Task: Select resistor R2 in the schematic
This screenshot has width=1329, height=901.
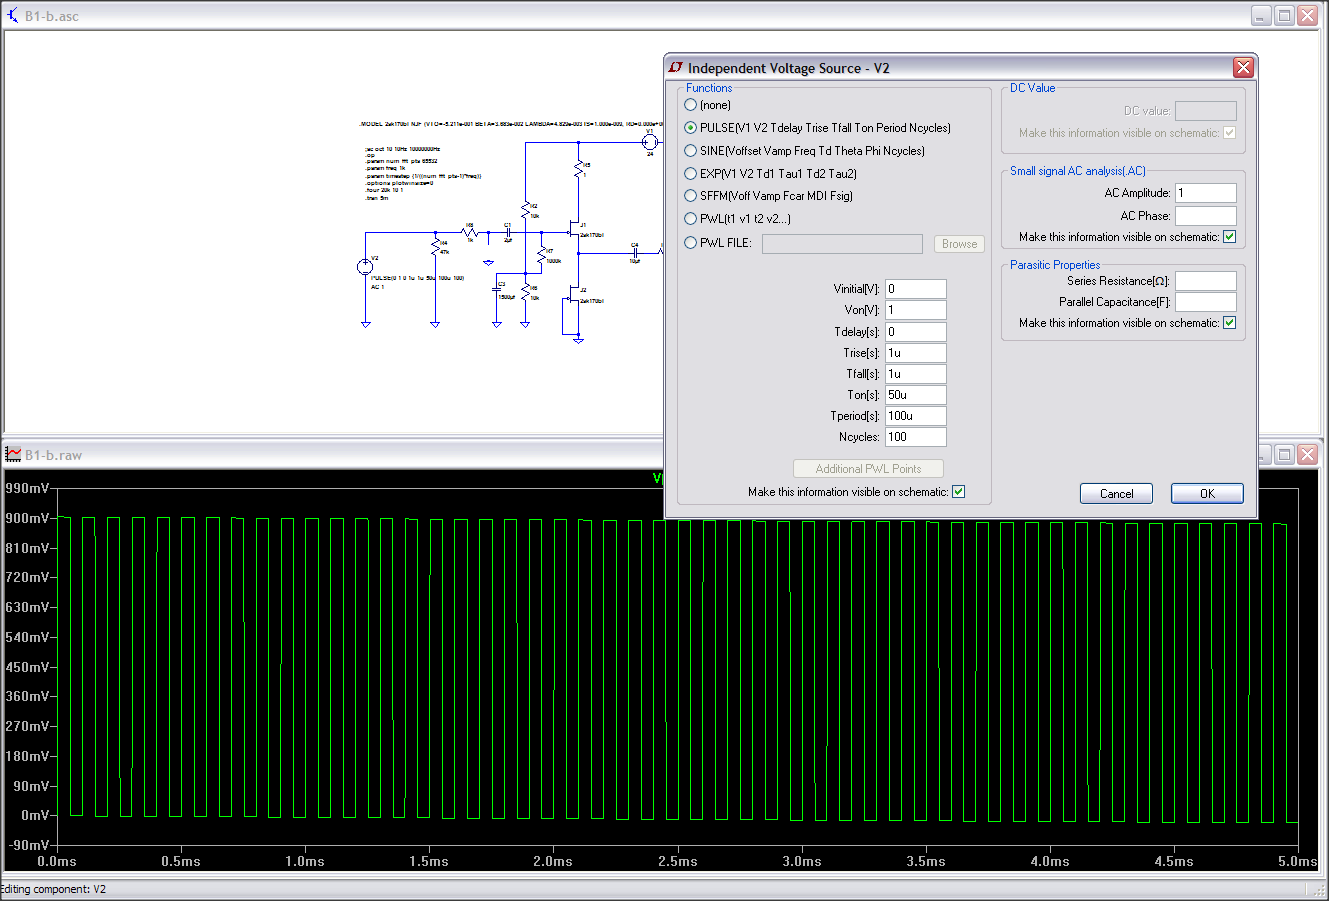Action: pyautogui.click(x=525, y=210)
